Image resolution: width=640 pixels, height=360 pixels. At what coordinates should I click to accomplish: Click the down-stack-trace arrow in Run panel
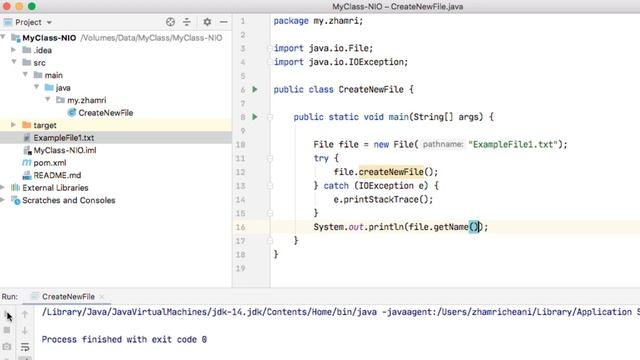point(25,330)
